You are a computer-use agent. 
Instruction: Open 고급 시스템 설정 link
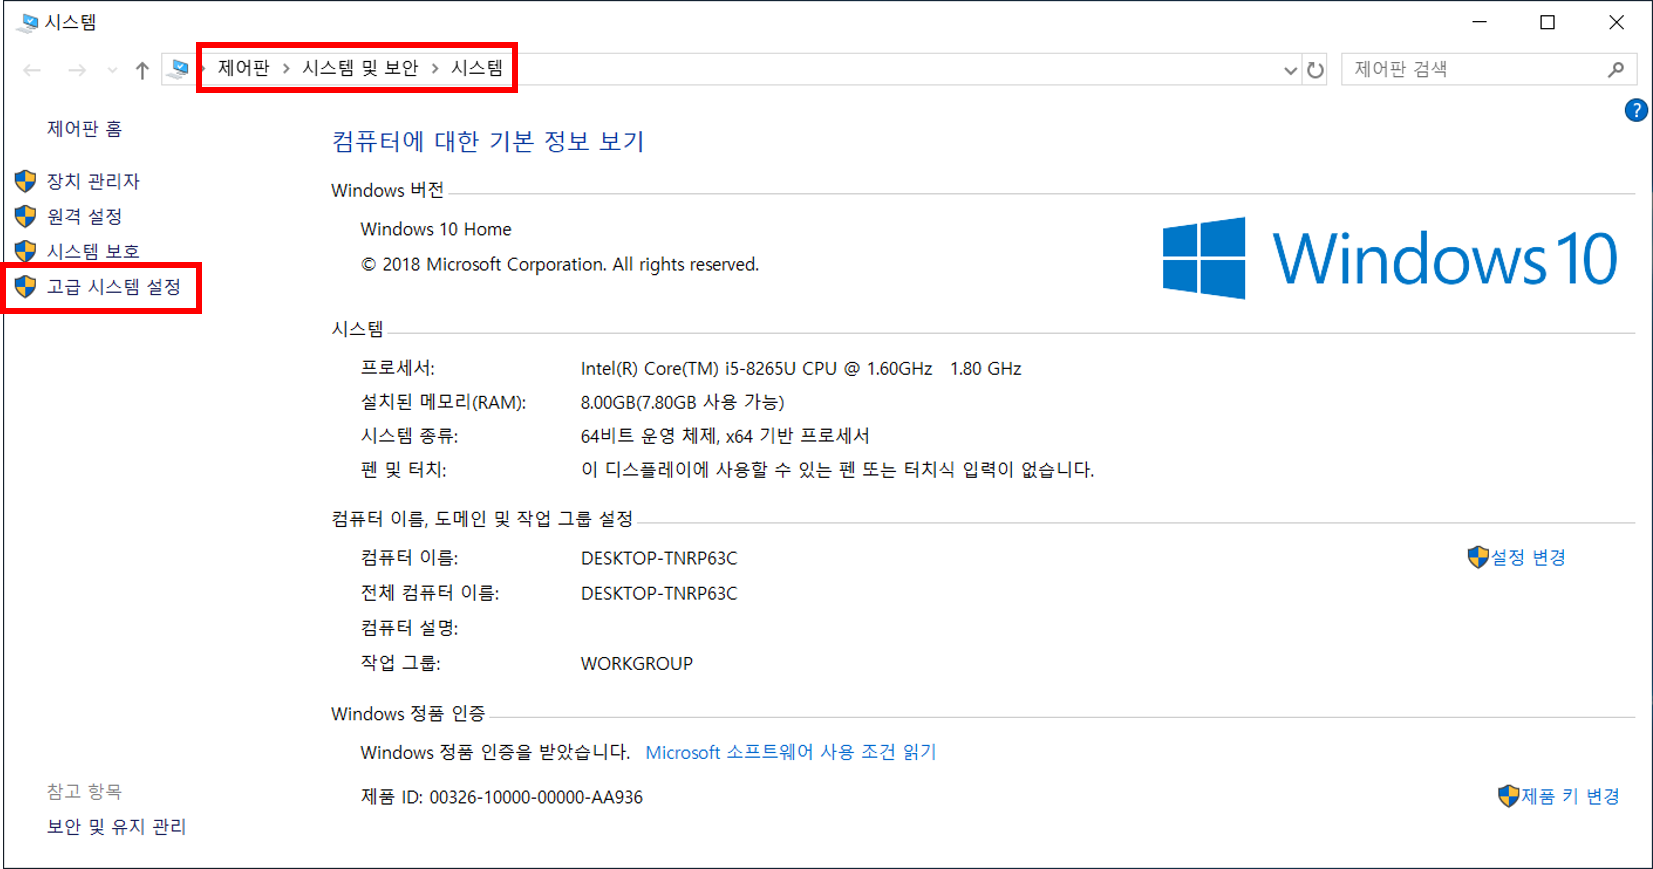114,287
